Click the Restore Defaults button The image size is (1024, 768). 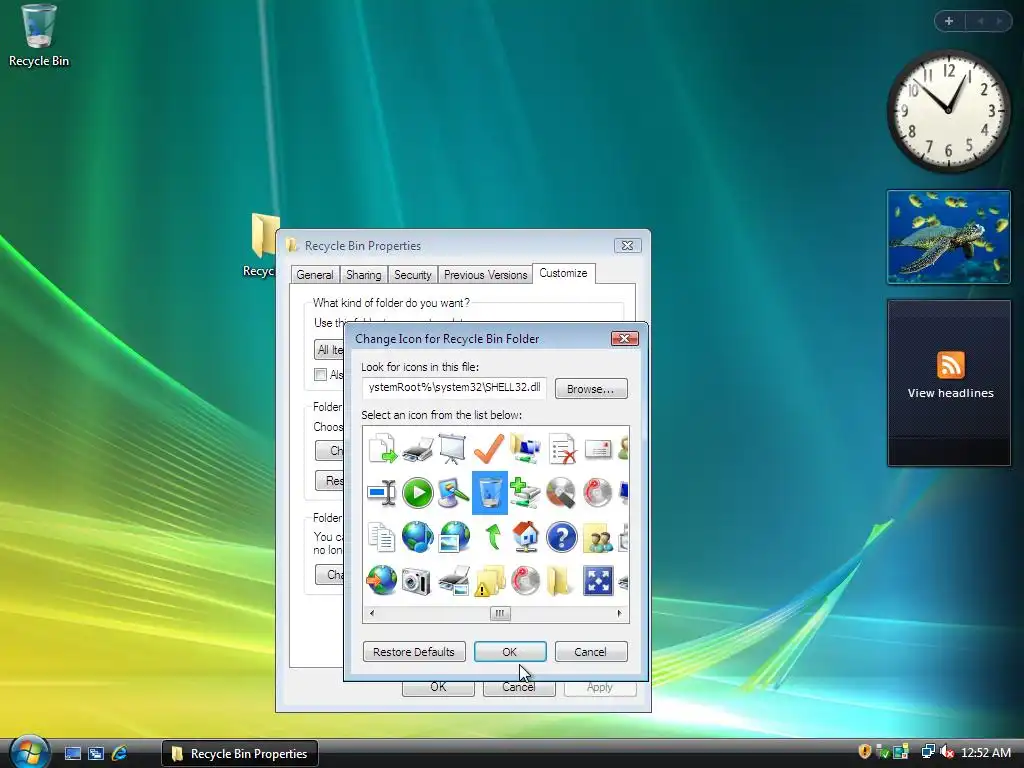(414, 652)
